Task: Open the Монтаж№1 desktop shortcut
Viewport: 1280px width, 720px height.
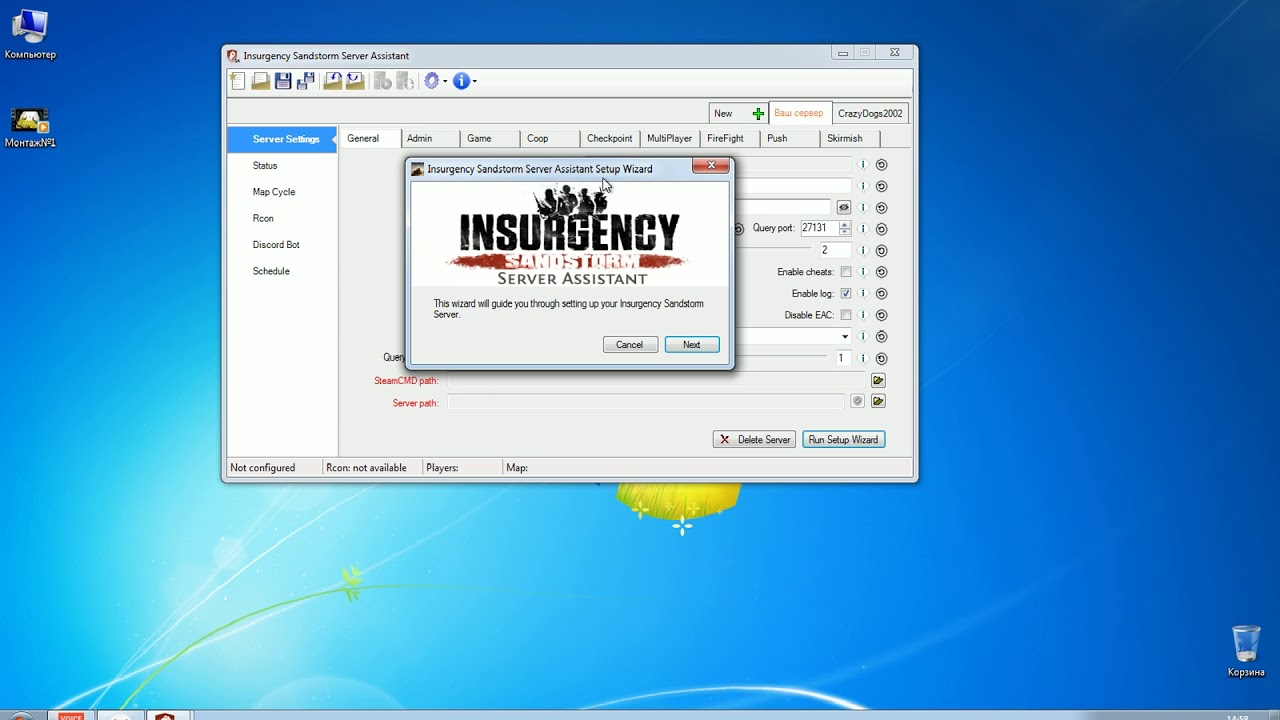Action: click(x=30, y=128)
